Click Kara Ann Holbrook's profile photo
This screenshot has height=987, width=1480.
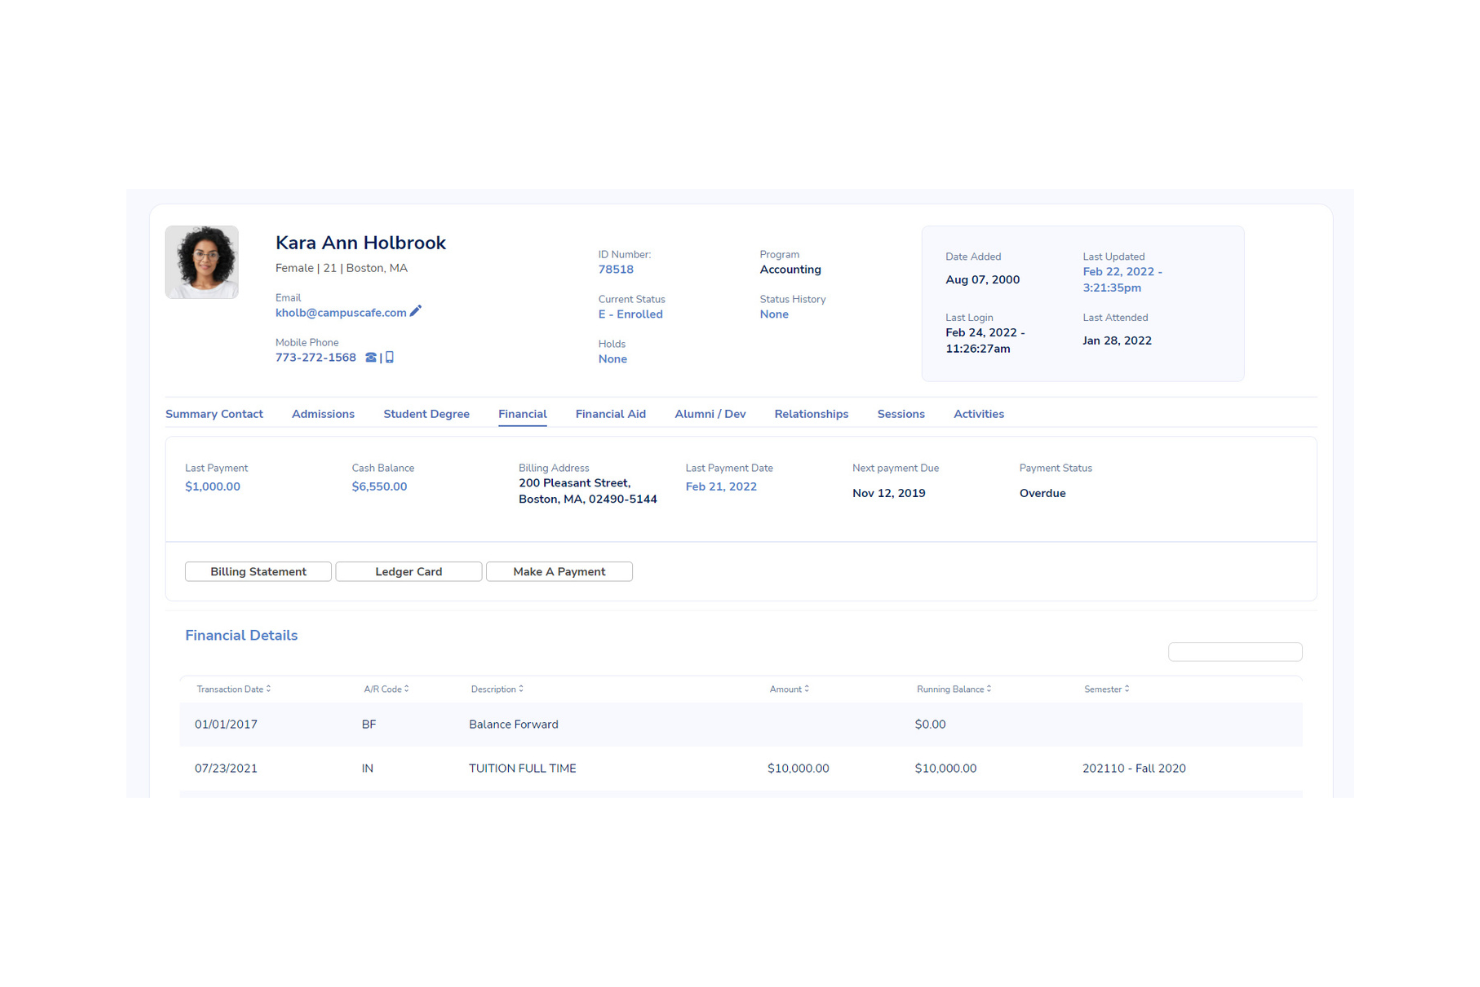pos(202,262)
